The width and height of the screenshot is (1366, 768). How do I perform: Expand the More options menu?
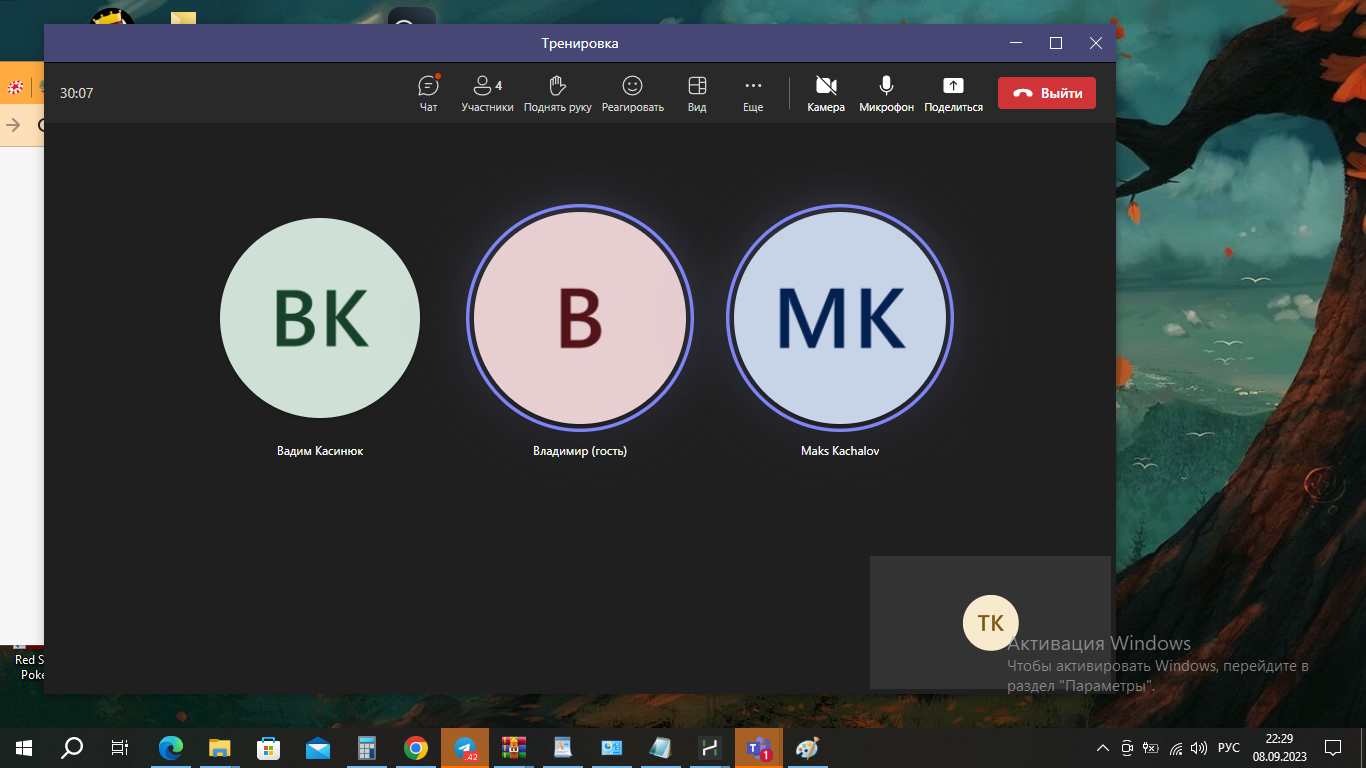coord(753,93)
